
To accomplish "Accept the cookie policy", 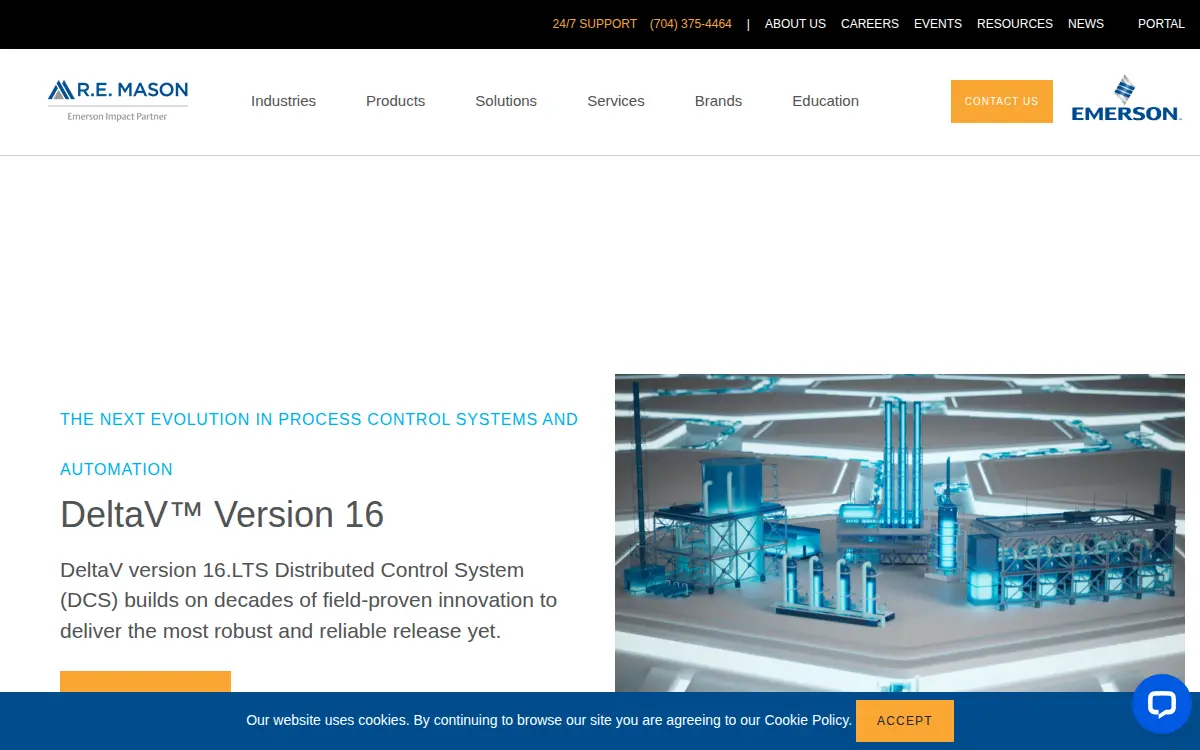I will pyautogui.click(x=904, y=721).
